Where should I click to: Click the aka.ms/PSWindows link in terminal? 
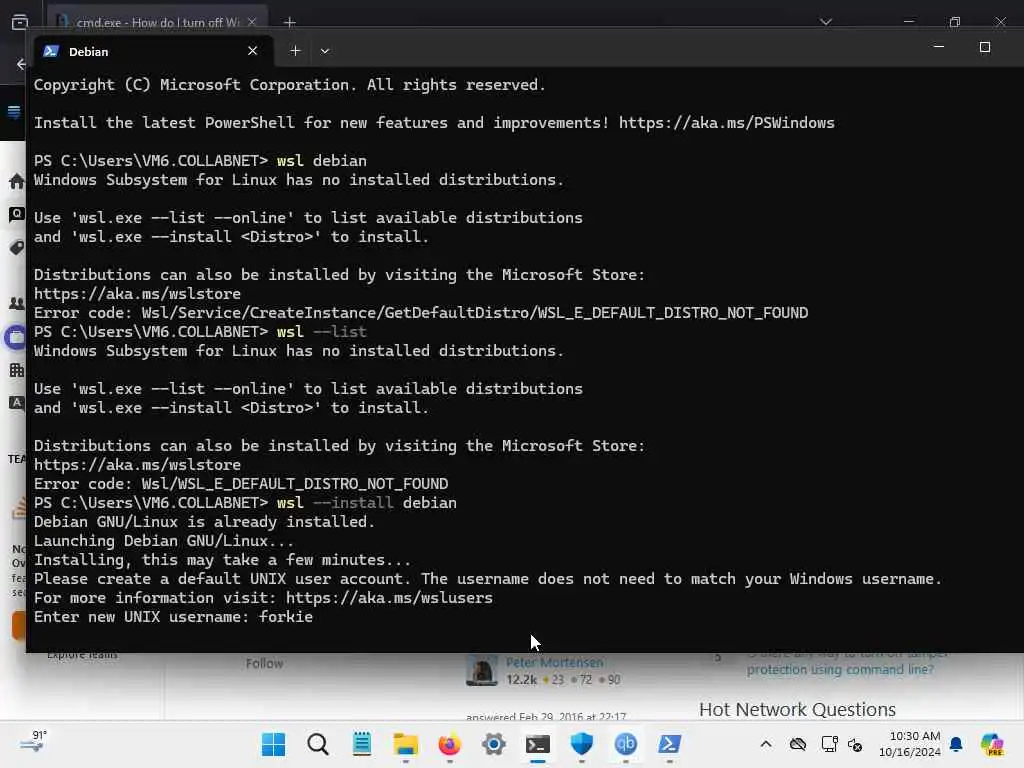(x=726, y=123)
